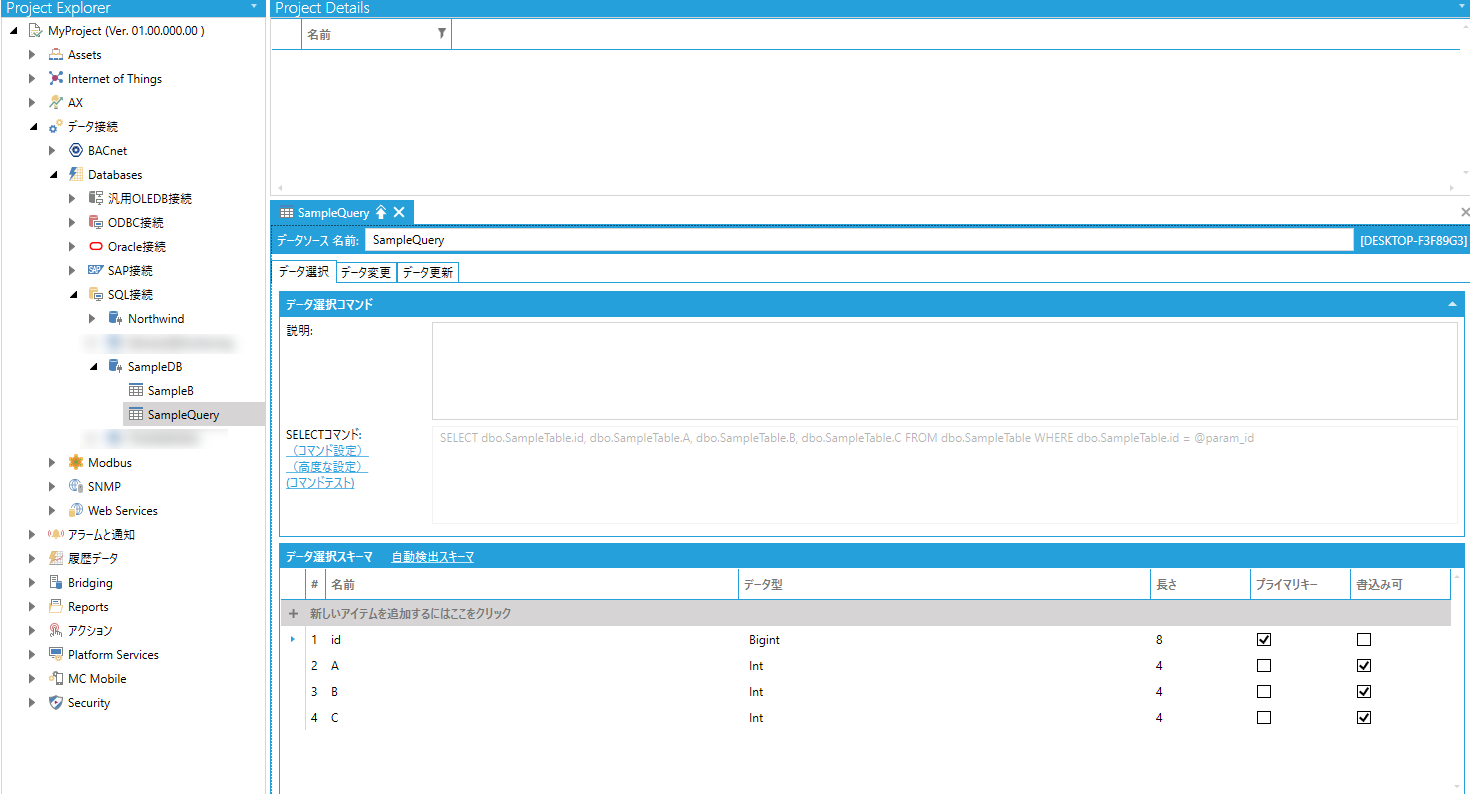Screen dimensions: 1470x794
Task: Open the （コマンド設定） link
Action: click(327, 451)
